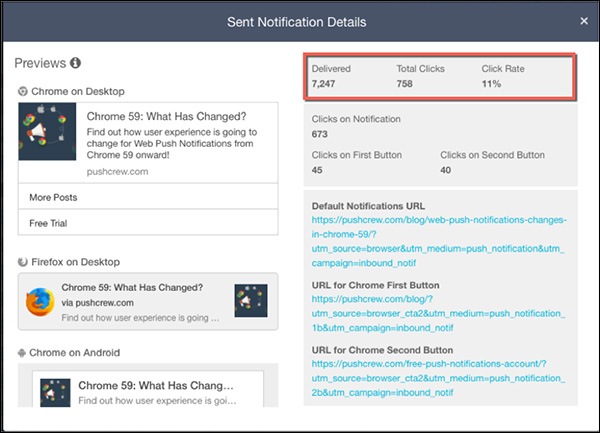
Task: Click pushcrew.com in the Chrome desktop preview
Action: (x=117, y=171)
